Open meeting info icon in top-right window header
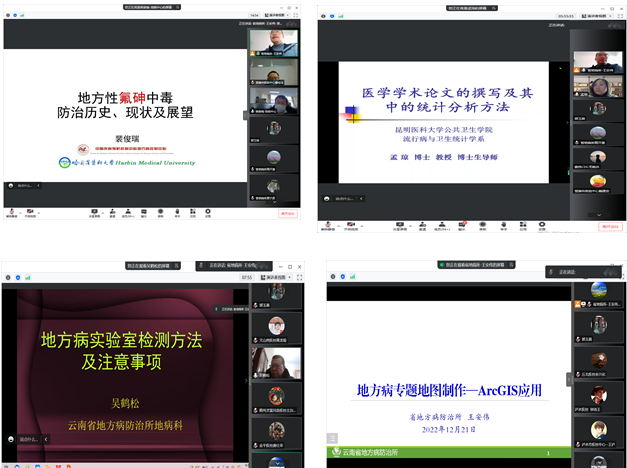The image size is (627, 468). point(323,16)
